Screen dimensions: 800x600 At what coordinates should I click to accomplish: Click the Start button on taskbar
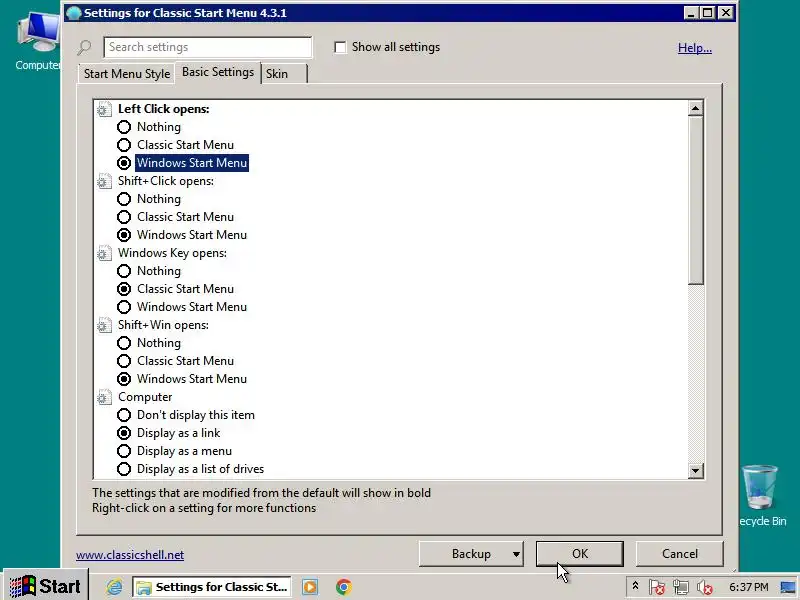(45, 587)
